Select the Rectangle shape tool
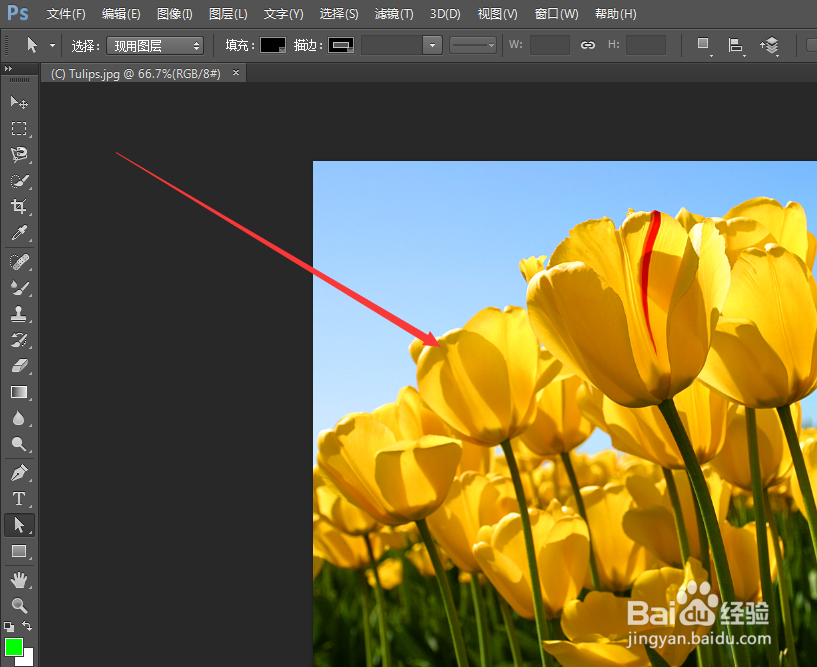 coord(19,551)
